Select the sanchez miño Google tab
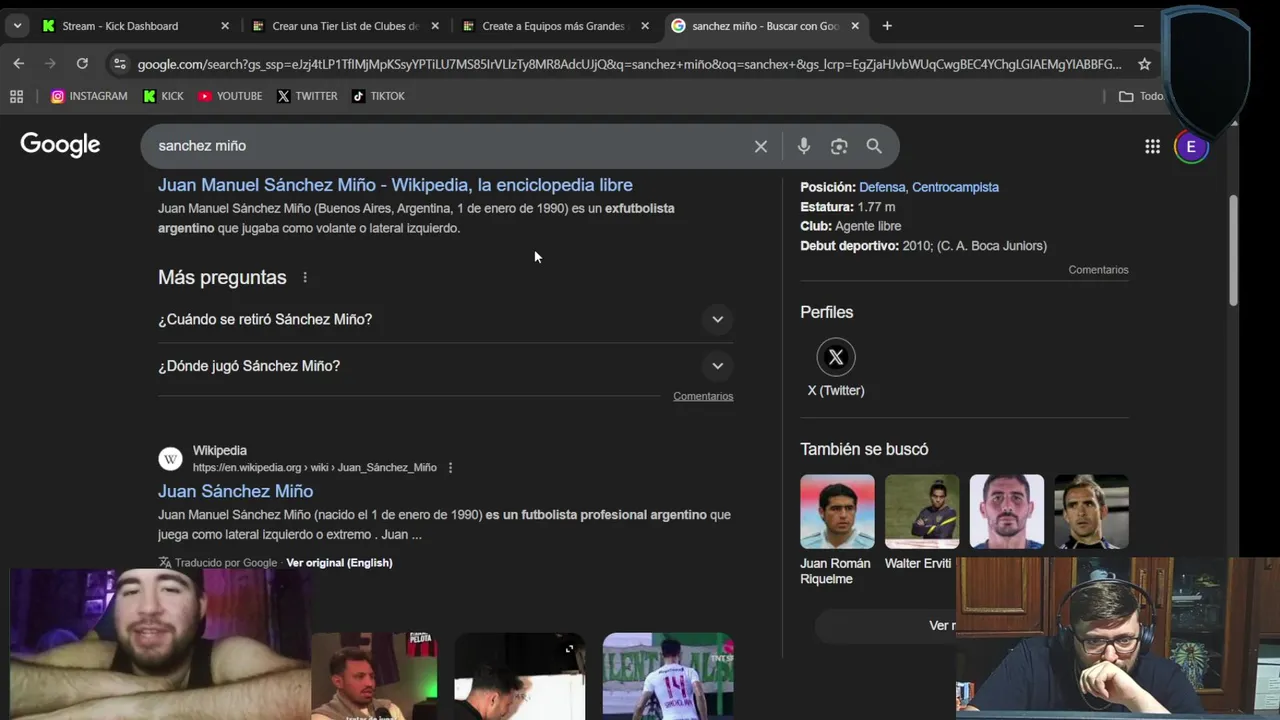This screenshot has height=720, width=1280. click(765, 26)
